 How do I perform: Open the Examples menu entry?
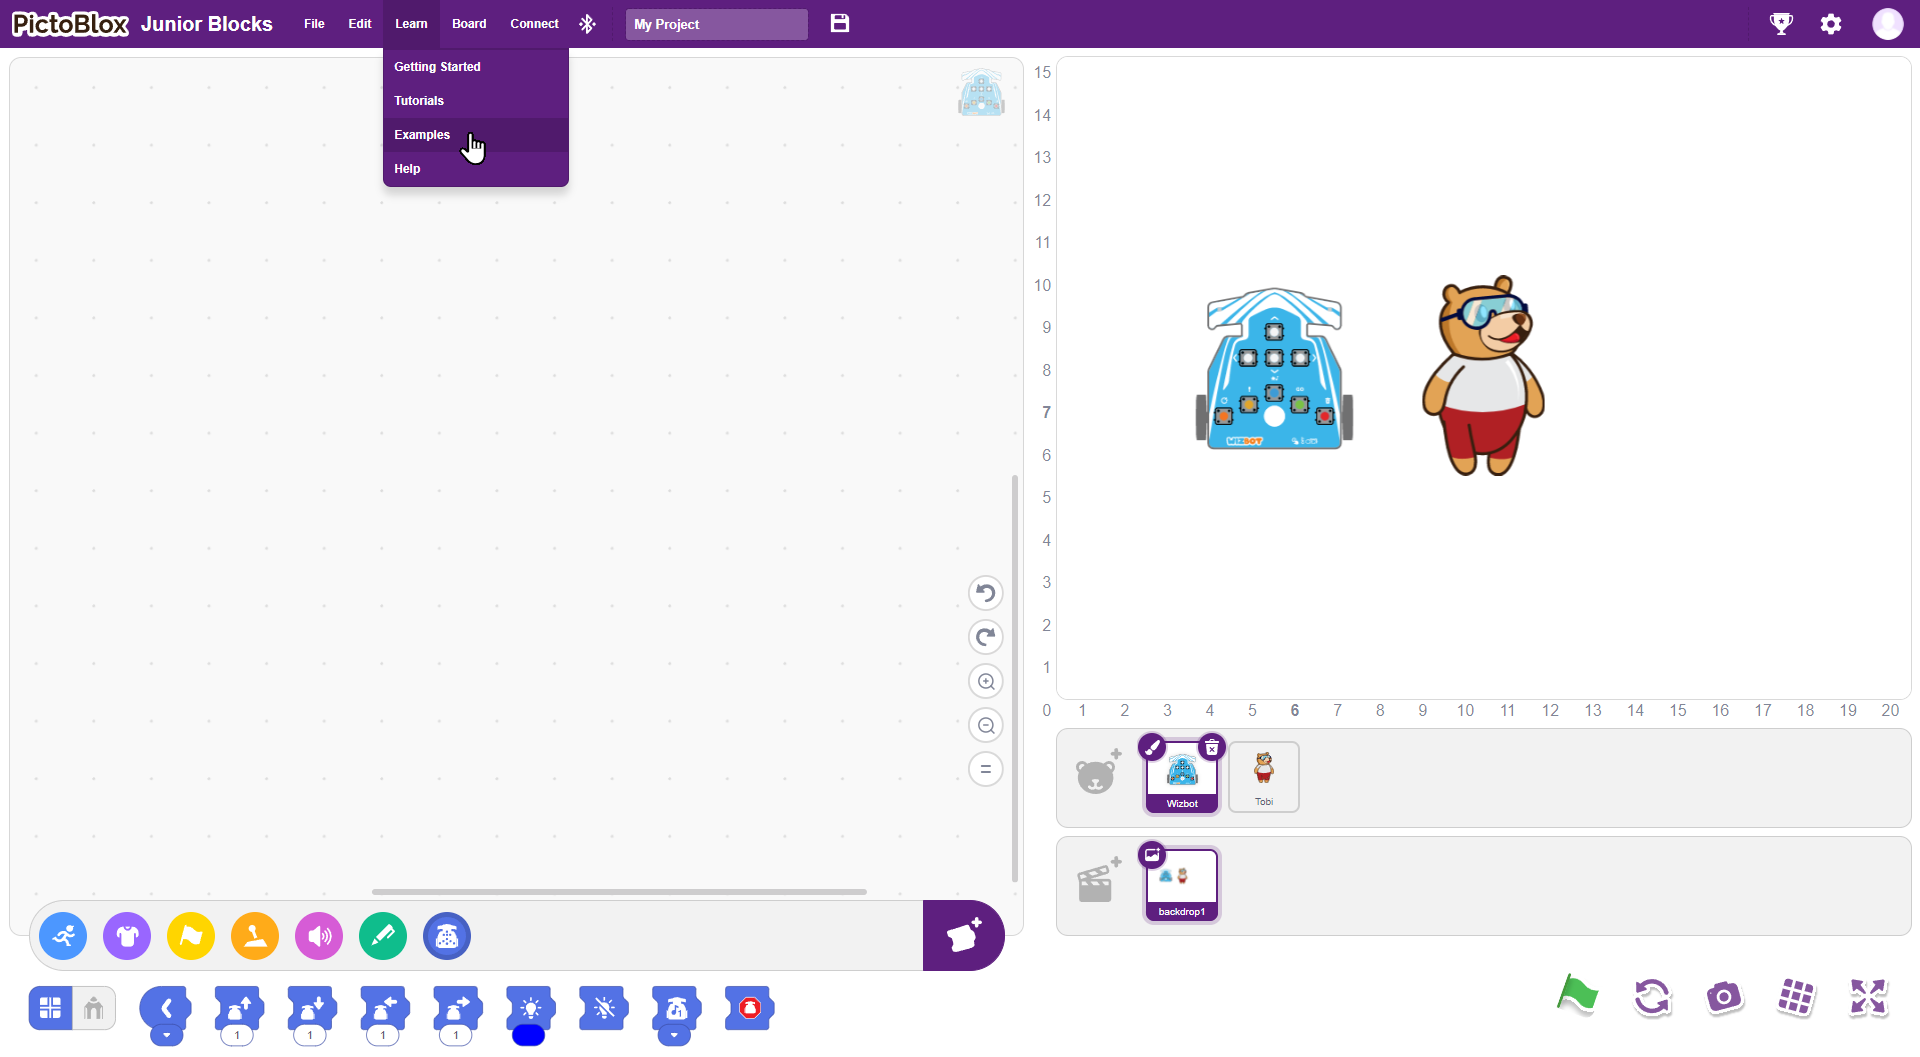click(422, 135)
